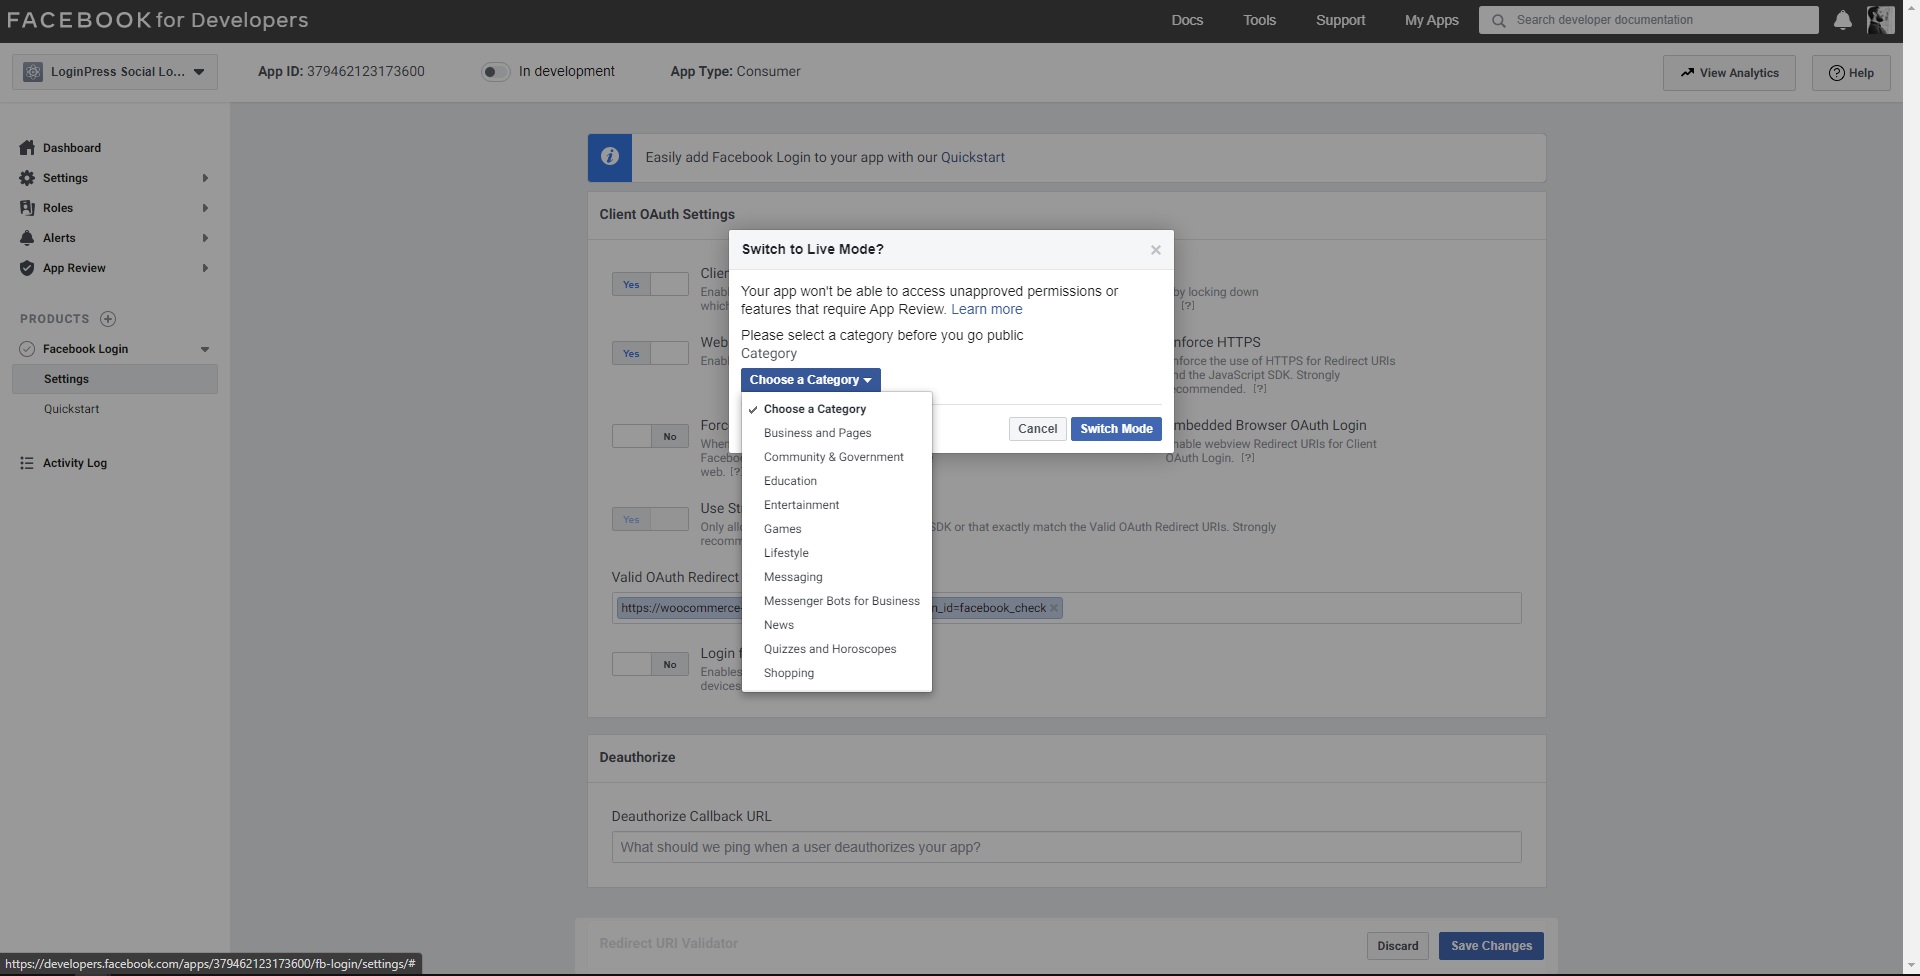Select Shopping category
This screenshot has width=1920, height=976.
pyautogui.click(x=837, y=673)
